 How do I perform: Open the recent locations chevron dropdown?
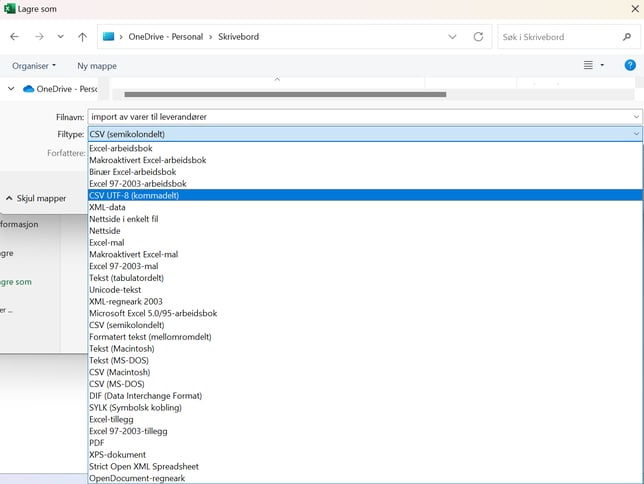pyautogui.click(x=60, y=37)
